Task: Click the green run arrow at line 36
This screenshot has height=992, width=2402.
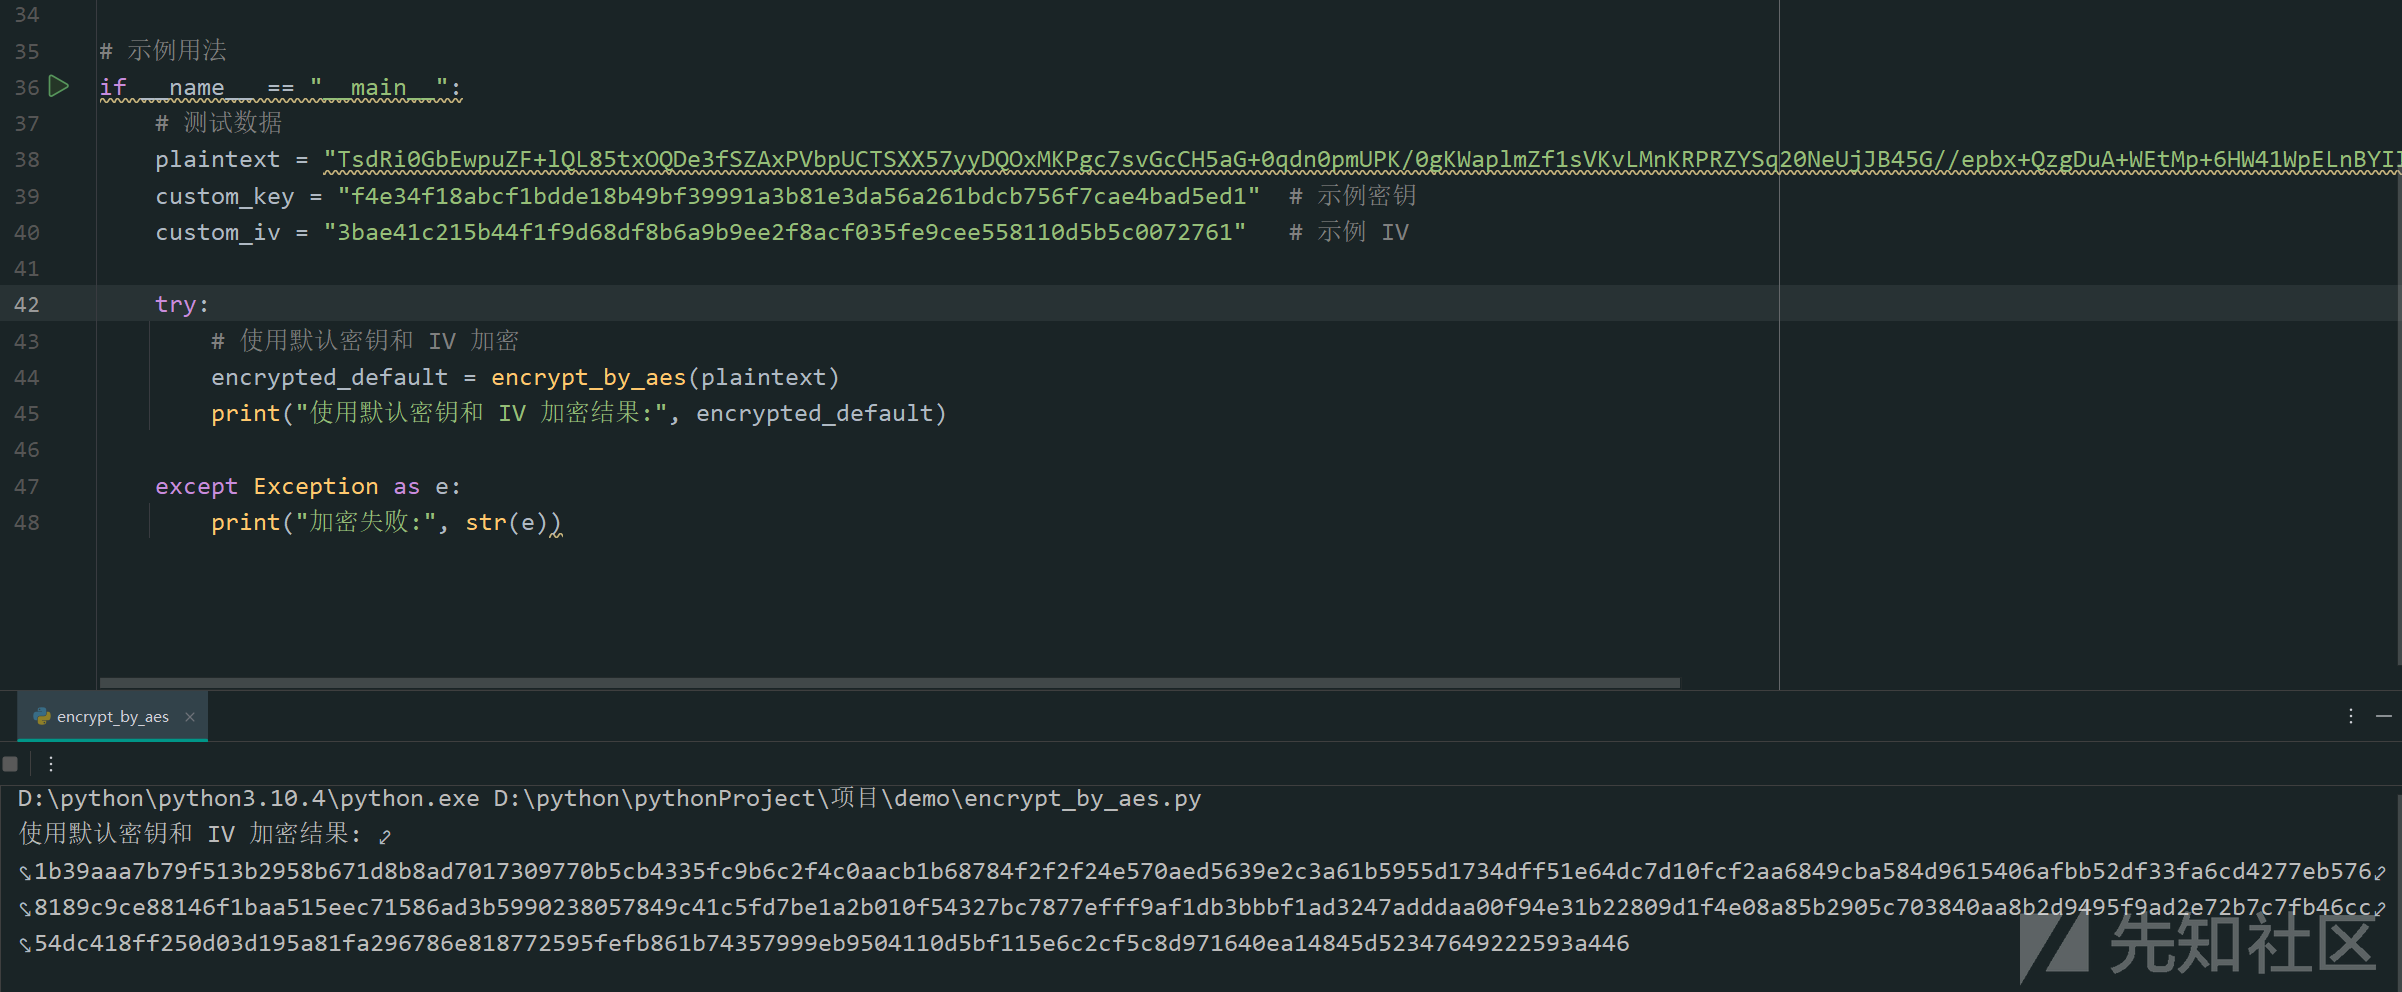Action: coord(59,87)
